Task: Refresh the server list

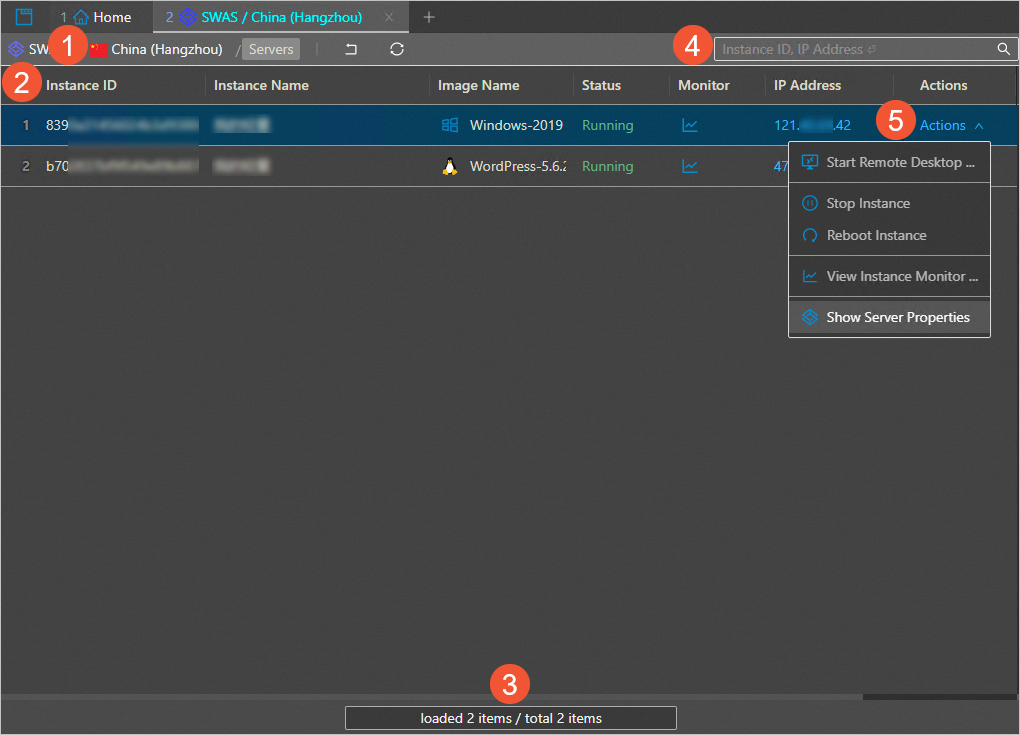Action: 396,48
